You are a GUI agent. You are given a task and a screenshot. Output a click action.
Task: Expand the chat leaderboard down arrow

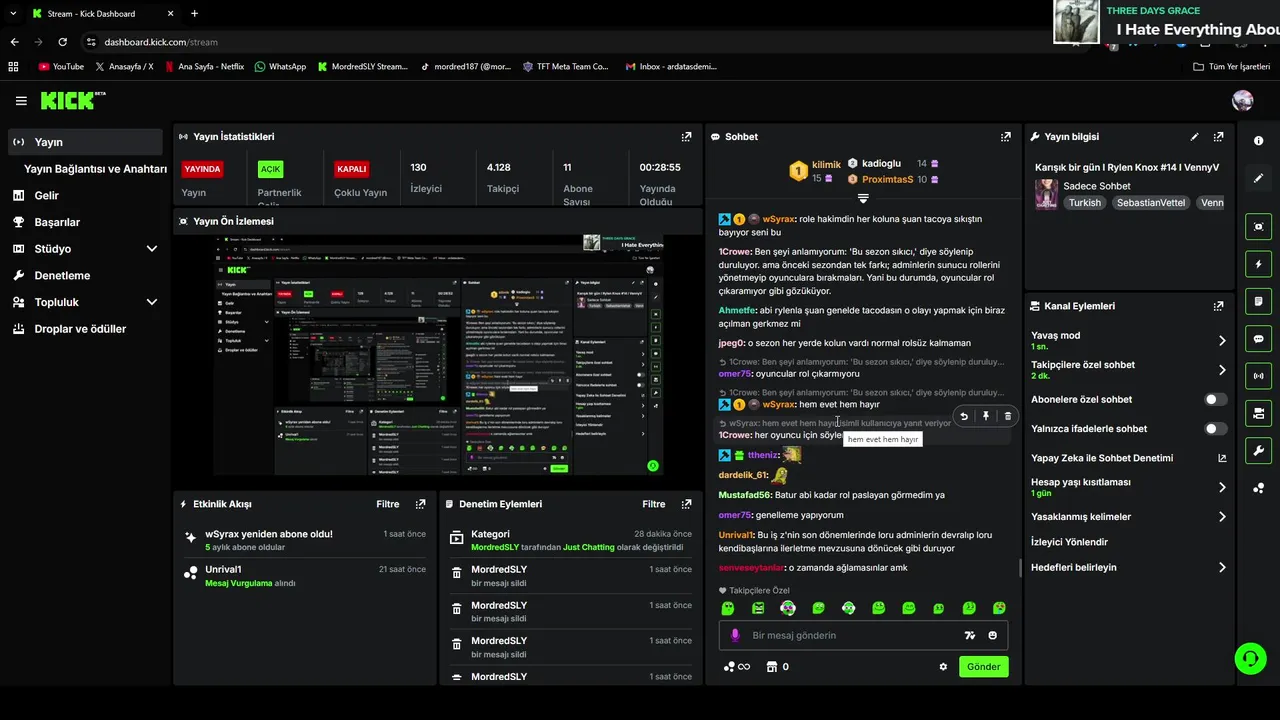863,199
